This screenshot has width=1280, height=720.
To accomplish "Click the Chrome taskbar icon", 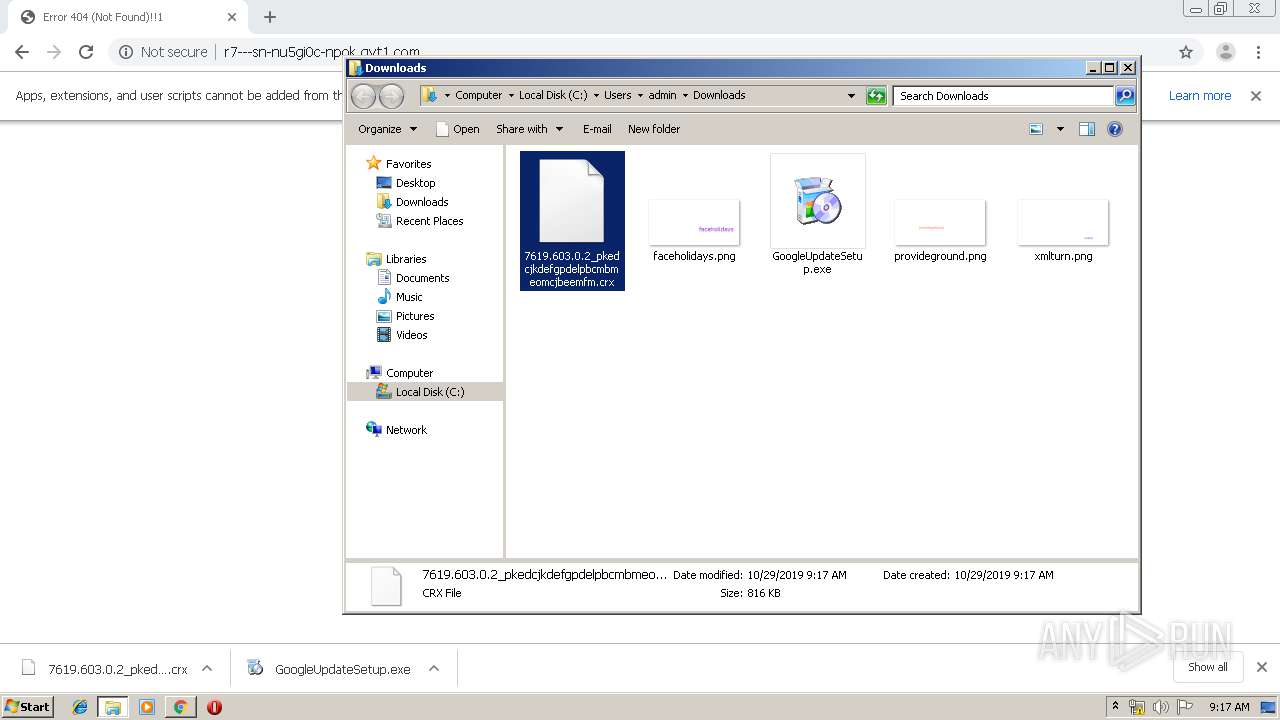I will click(x=180, y=707).
